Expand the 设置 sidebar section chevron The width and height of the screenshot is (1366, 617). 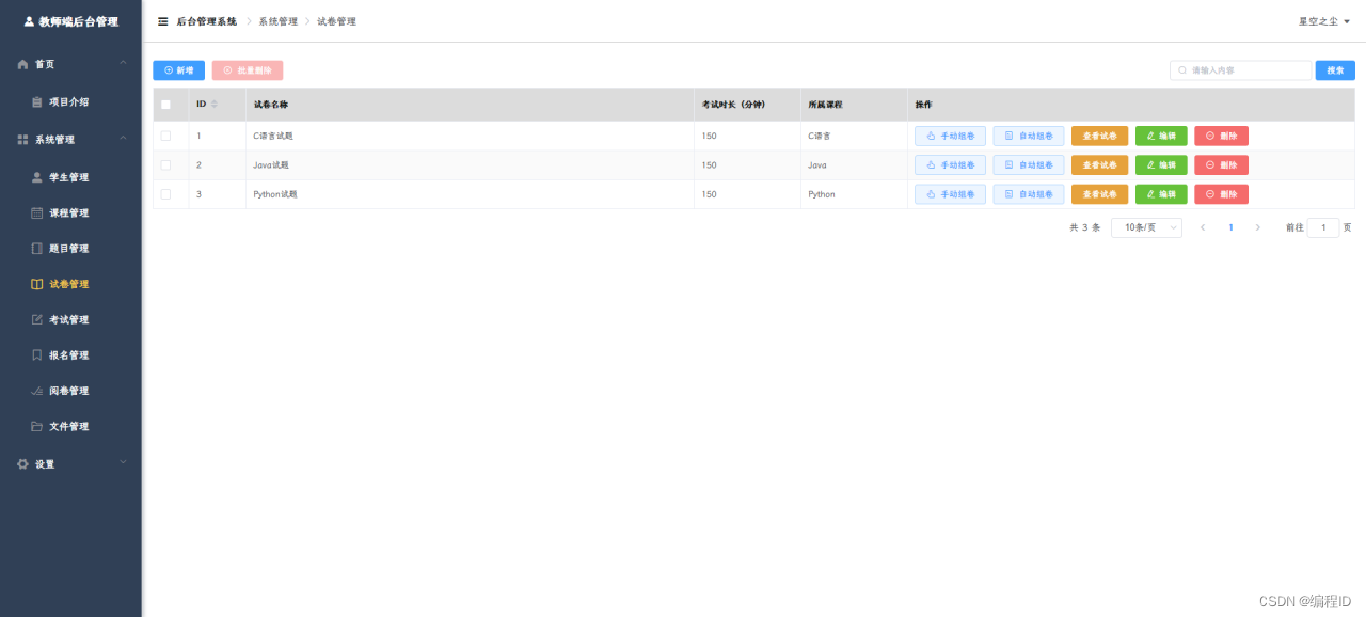123,462
